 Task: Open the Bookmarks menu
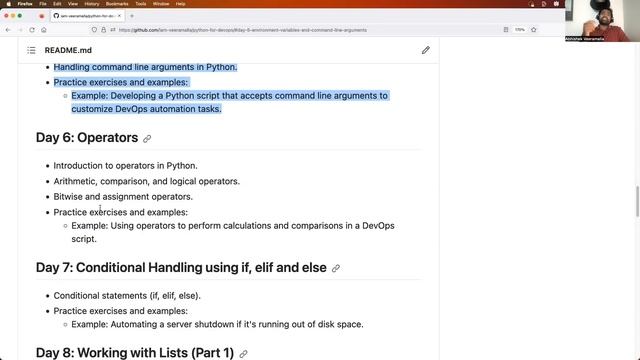117,4
